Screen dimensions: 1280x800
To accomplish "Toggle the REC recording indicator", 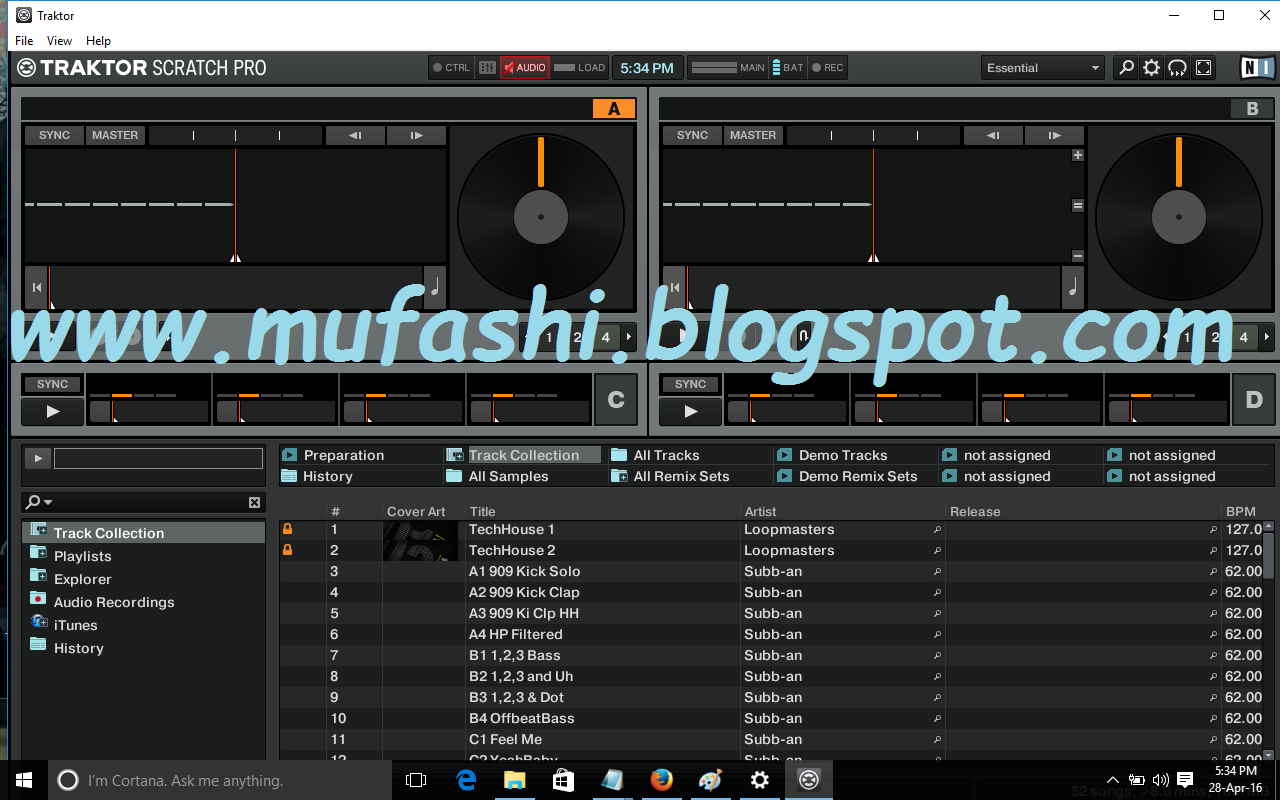I will click(x=828, y=68).
